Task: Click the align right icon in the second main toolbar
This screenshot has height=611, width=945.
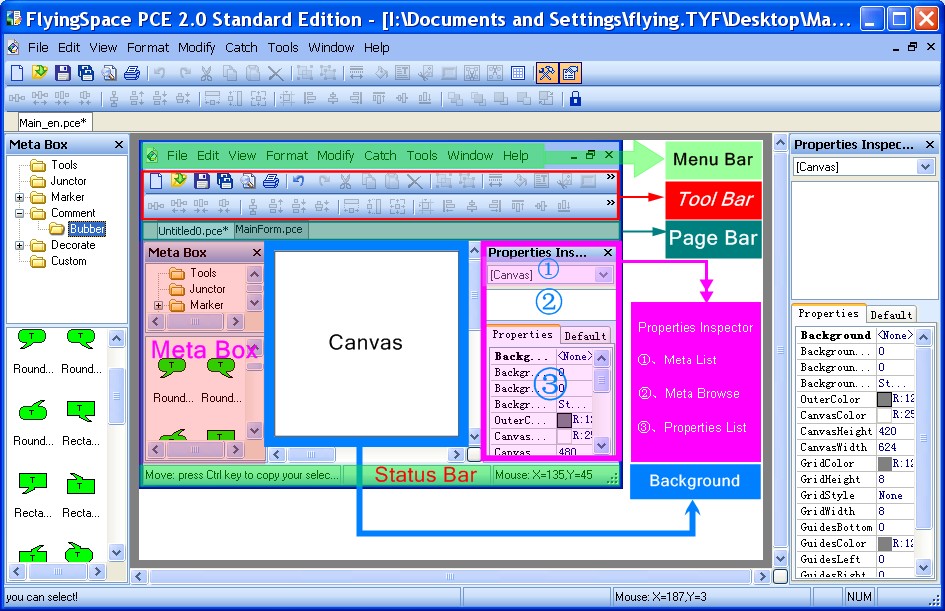Action: pos(356,98)
